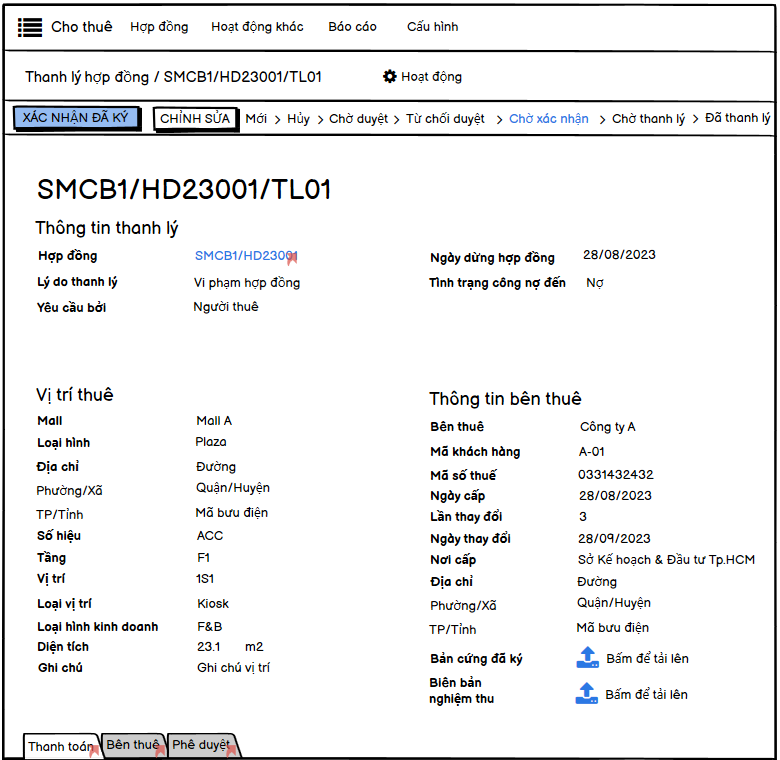Select the Chờ xác nhận status stage
Viewport: 780px width, 760px height.
pos(549,119)
